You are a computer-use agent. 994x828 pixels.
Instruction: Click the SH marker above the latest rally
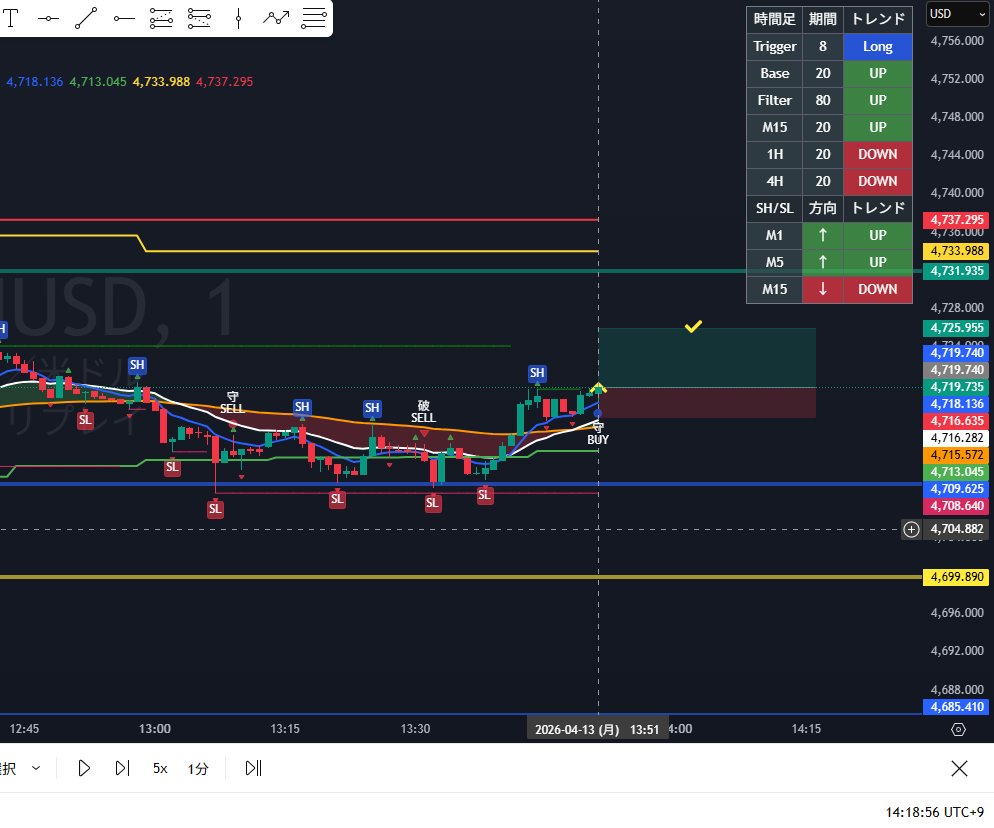pyautogui.click(x=537, y=373)
